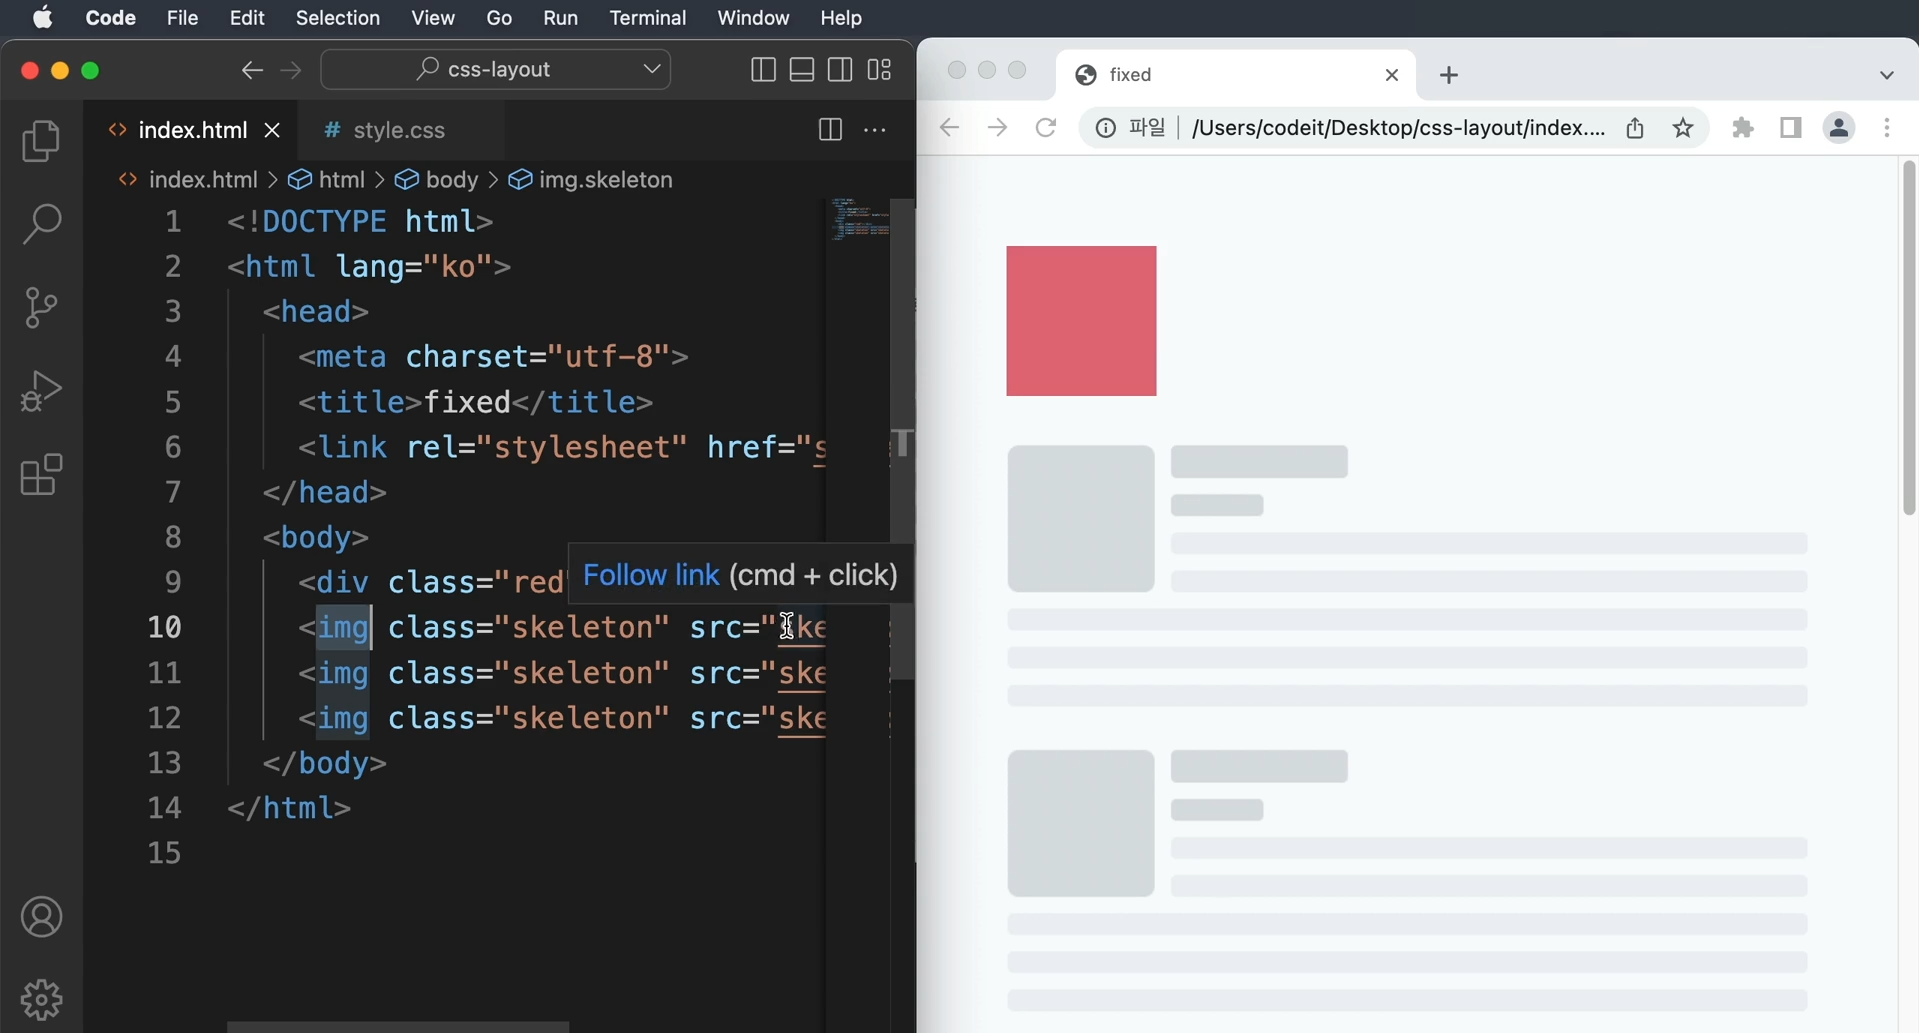
Task: Toggle the browser side panel
Action: tap(1791, 128)
